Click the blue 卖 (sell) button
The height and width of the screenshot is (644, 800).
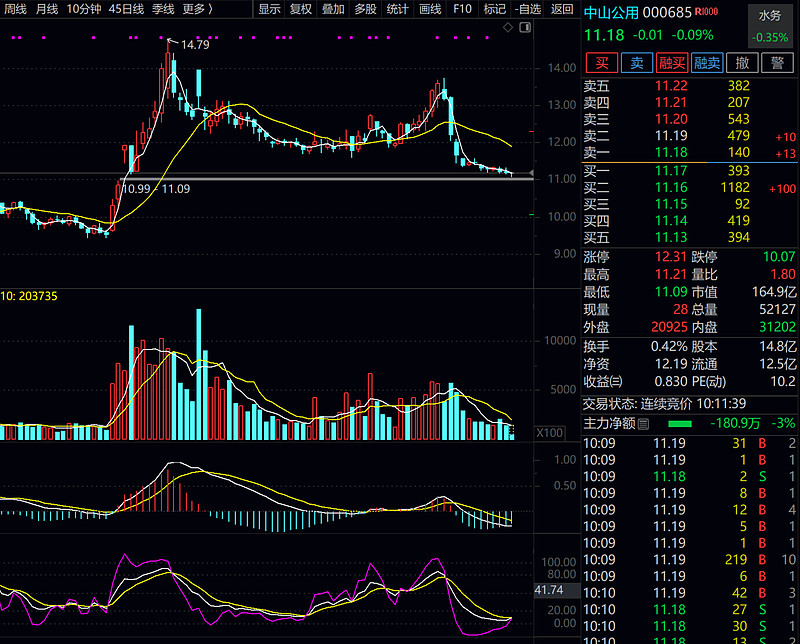click(x=637, y=63)
